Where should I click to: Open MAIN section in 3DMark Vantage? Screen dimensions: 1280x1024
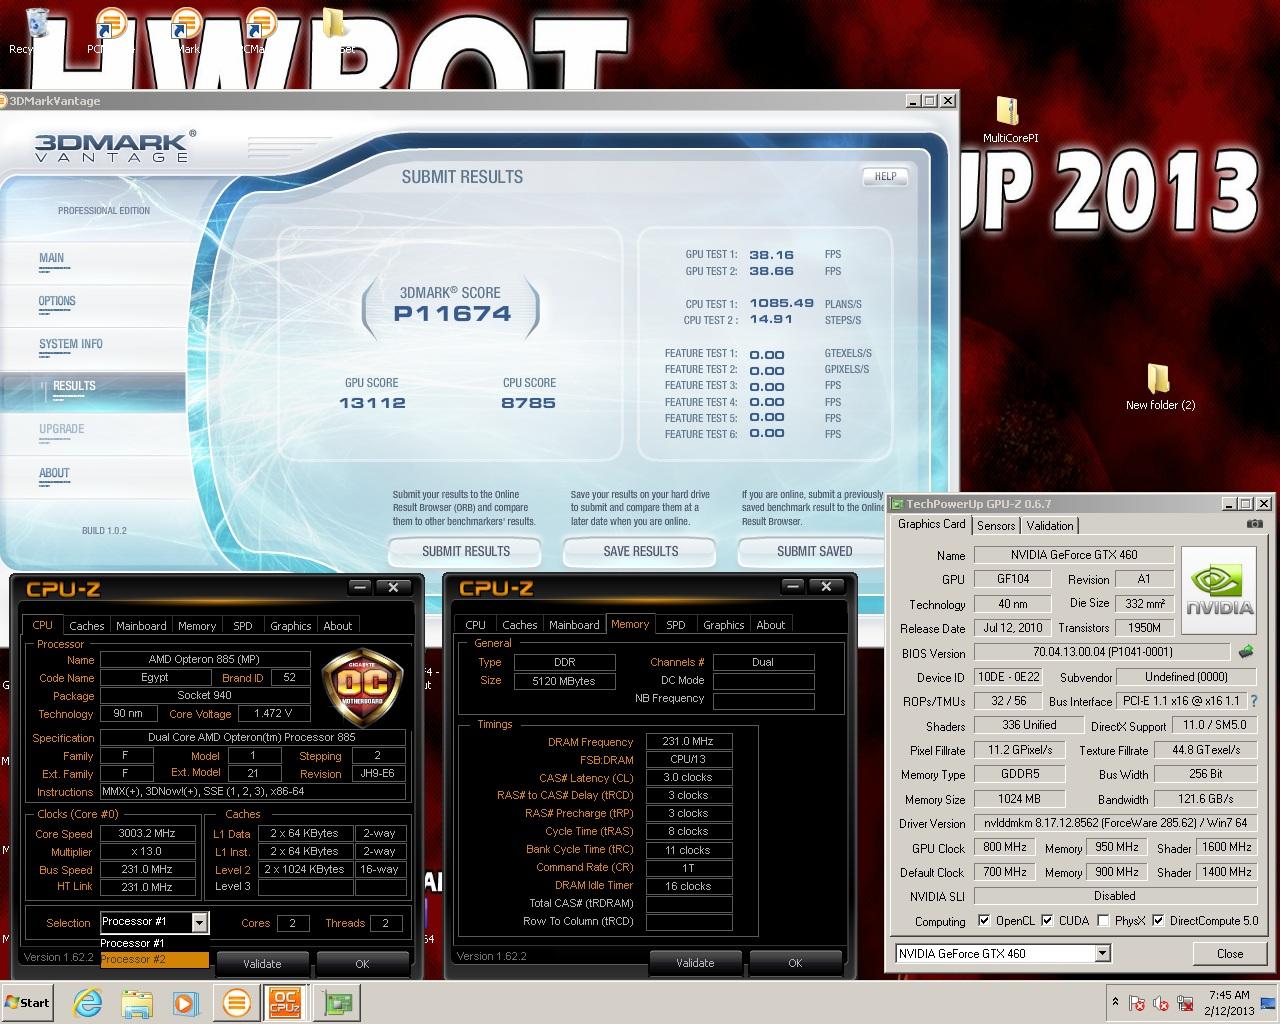(52, 258)
